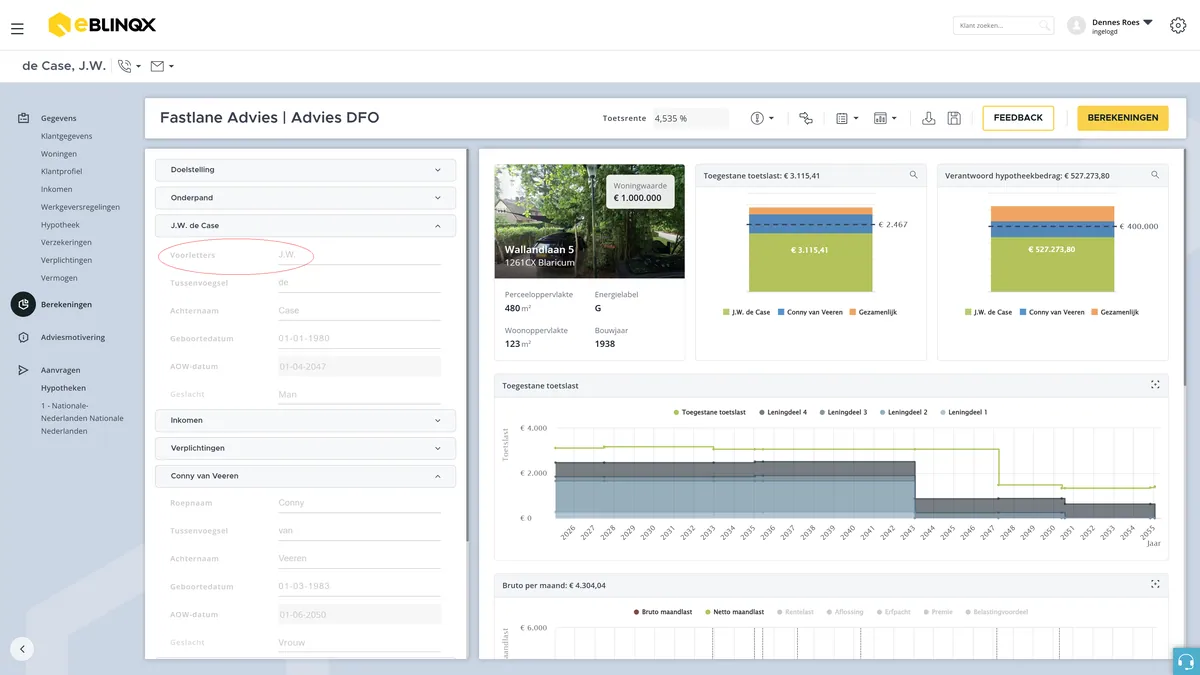
Task: Go to Adviesmotivering in the sidebar
Action: pos(73,338)
